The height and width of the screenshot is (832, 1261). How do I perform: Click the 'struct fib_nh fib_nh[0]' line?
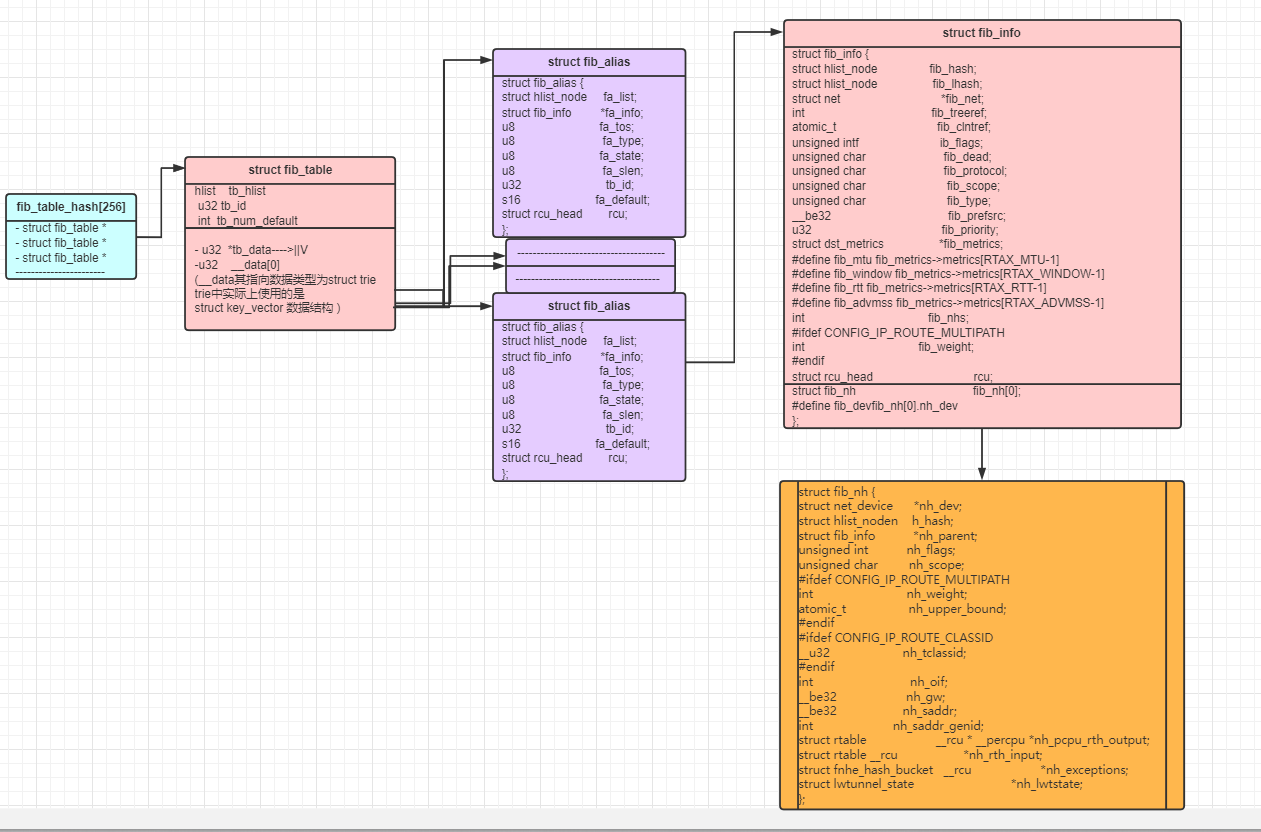pyautogui.click(x=907, y=391)
